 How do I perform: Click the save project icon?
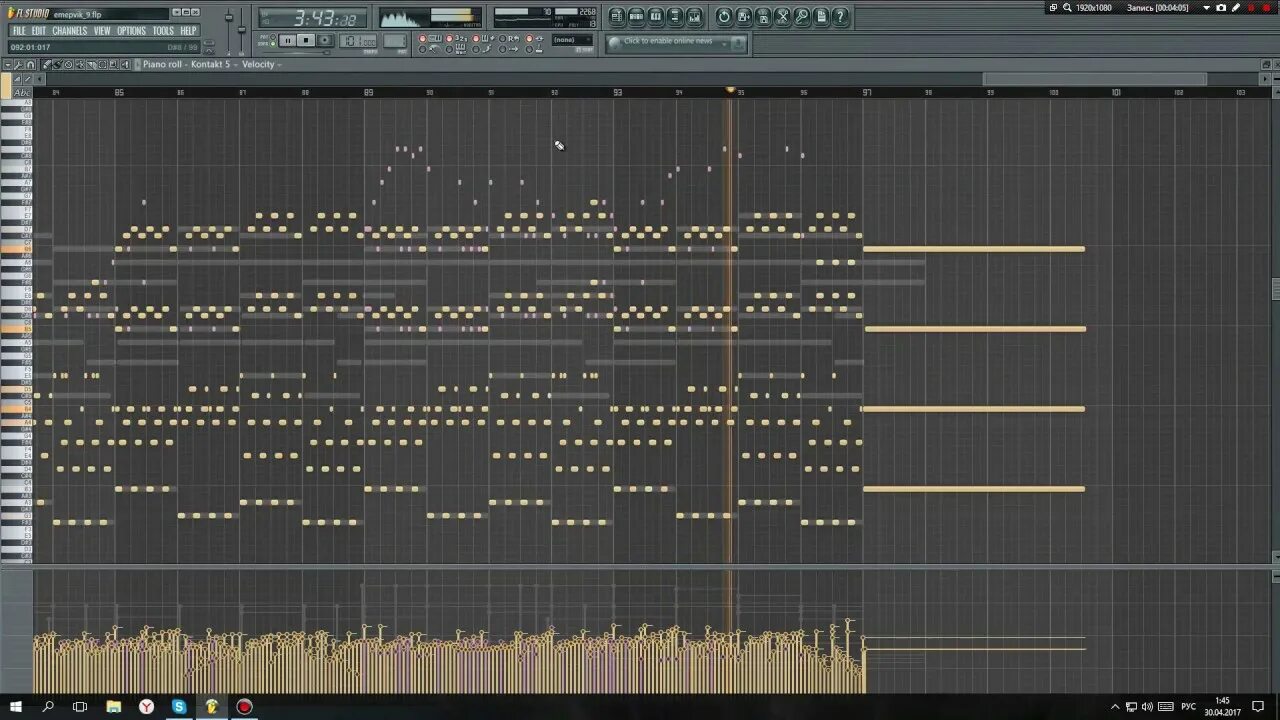tap(744, 17)
